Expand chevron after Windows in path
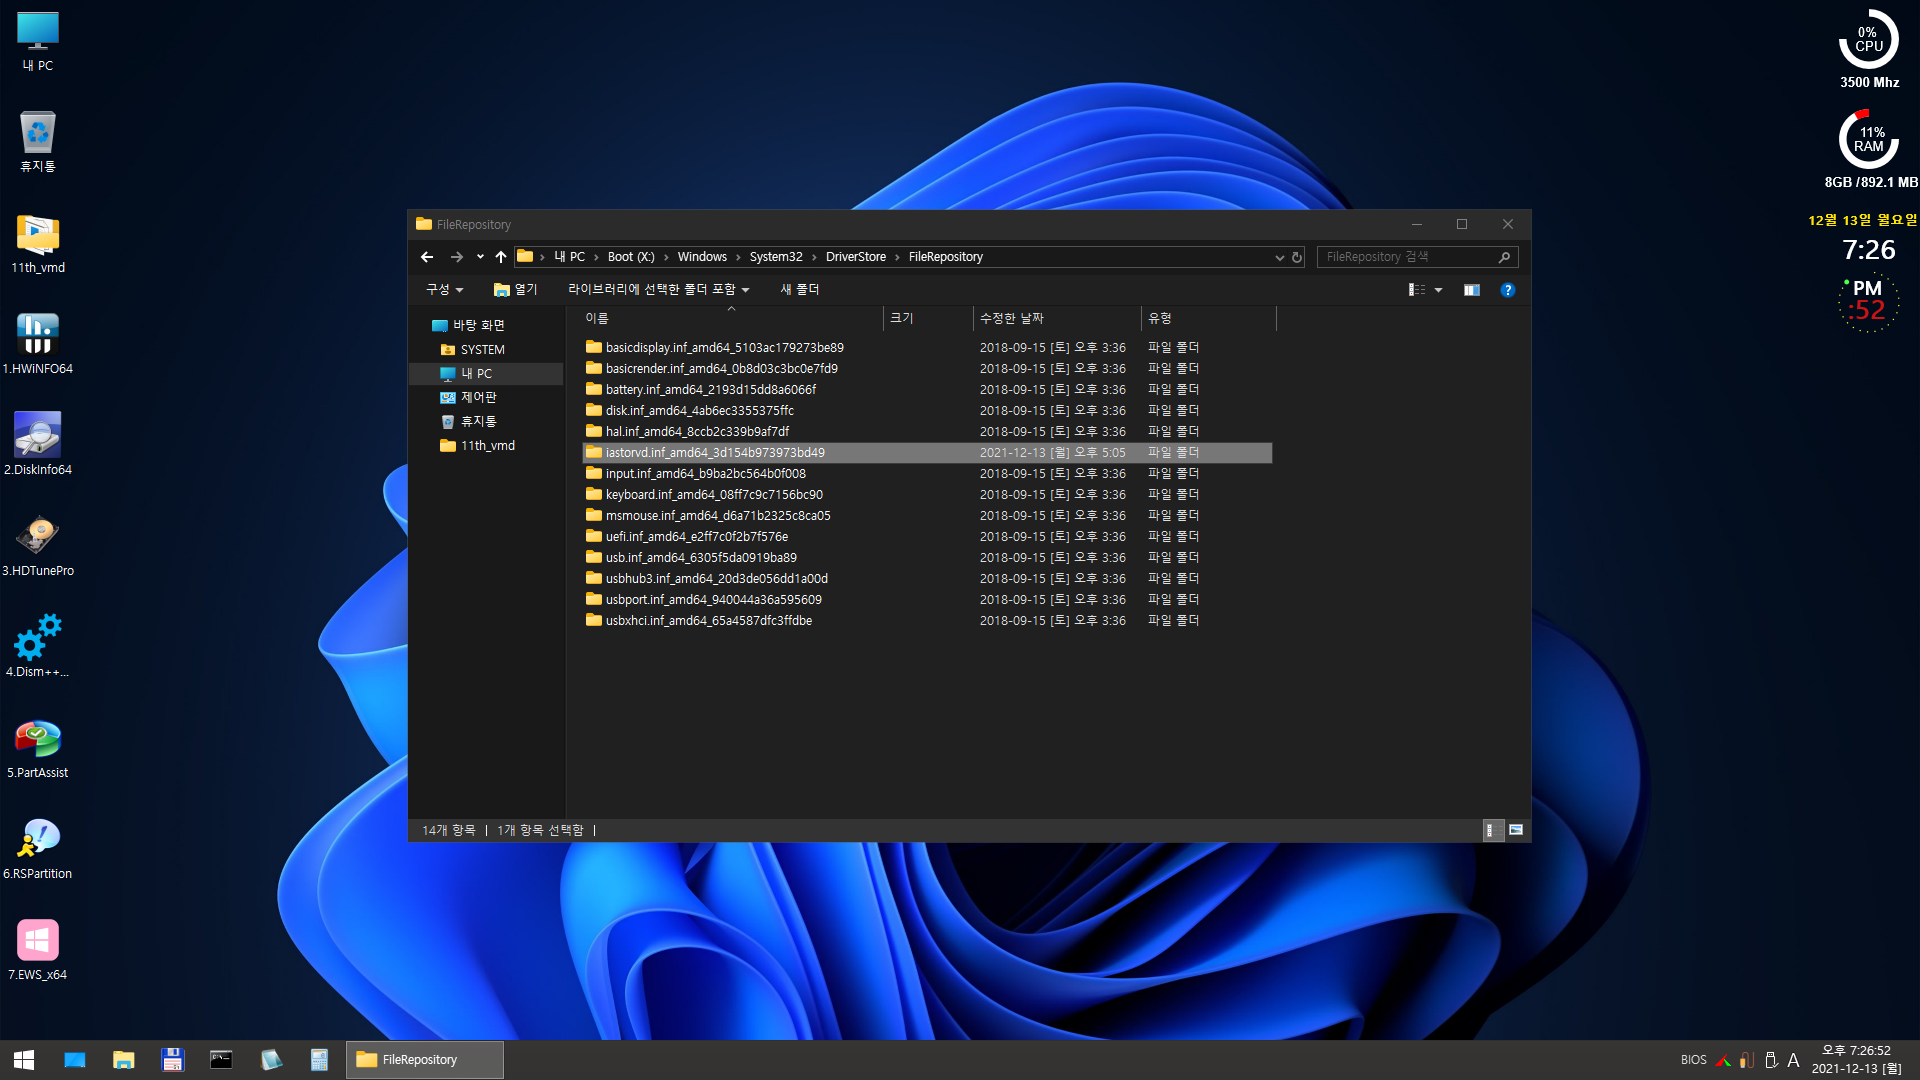Screen dimensions: 1920x1080 click(x=738, y=257)
